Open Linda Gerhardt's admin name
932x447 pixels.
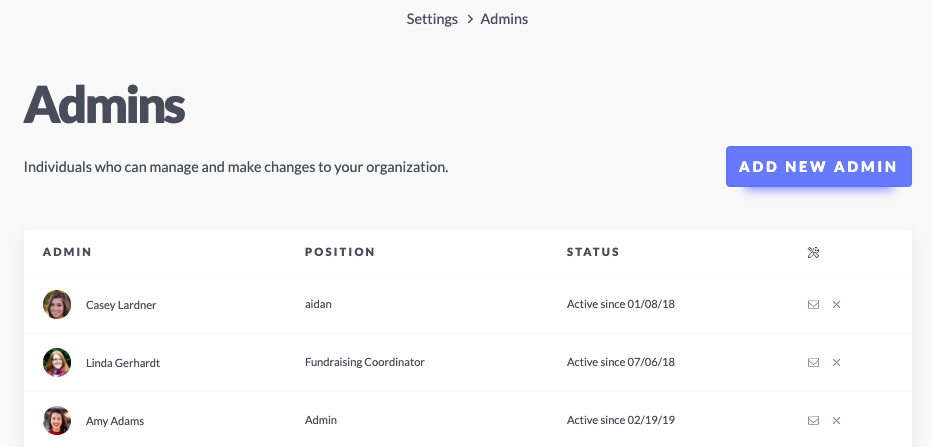tap(123, 363)
